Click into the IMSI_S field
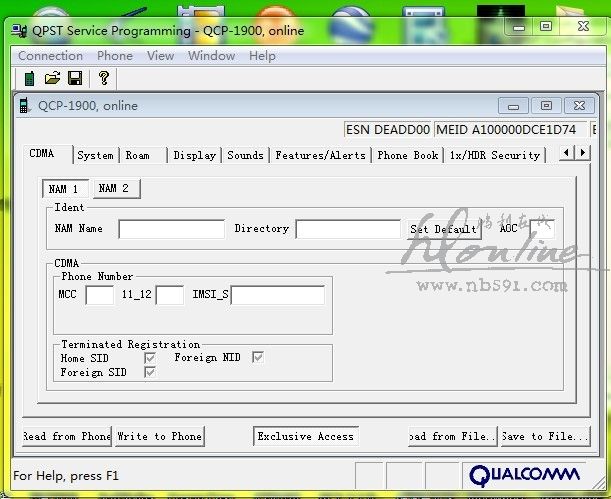 click(x=278, y=294)
